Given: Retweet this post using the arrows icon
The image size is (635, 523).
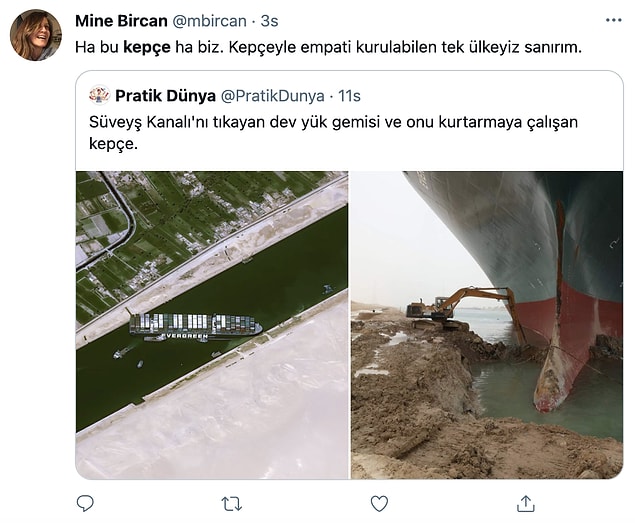Looking at the screenshot, I should point(232,504).
